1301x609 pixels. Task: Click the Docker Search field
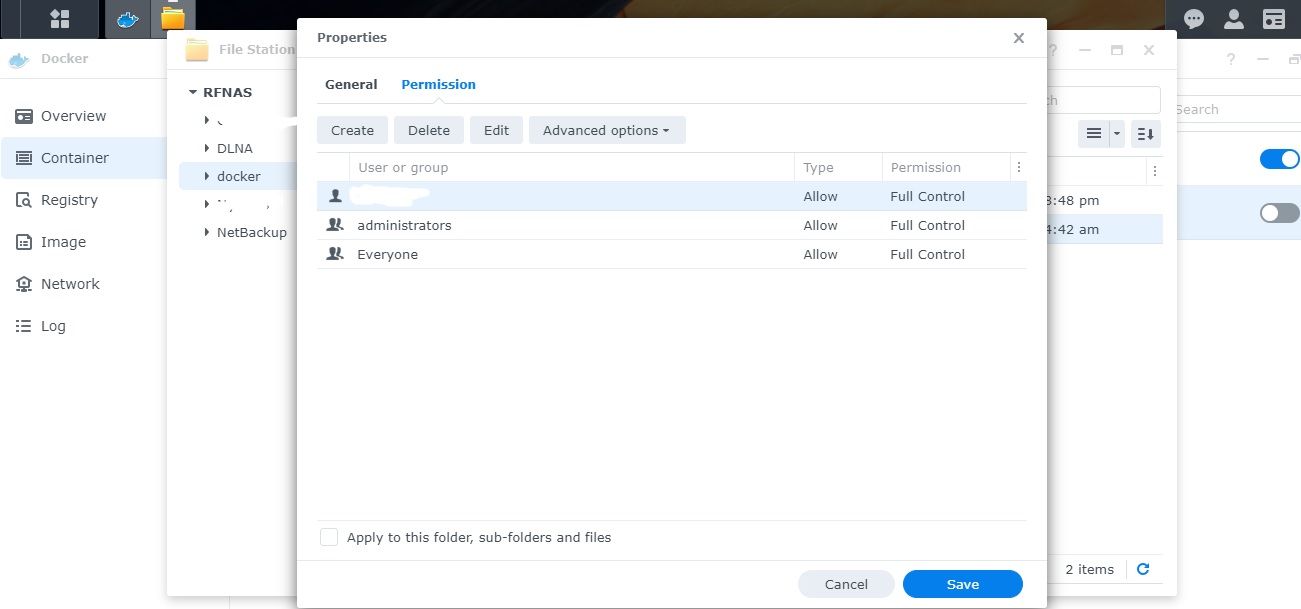click(x=1238, y=109)
